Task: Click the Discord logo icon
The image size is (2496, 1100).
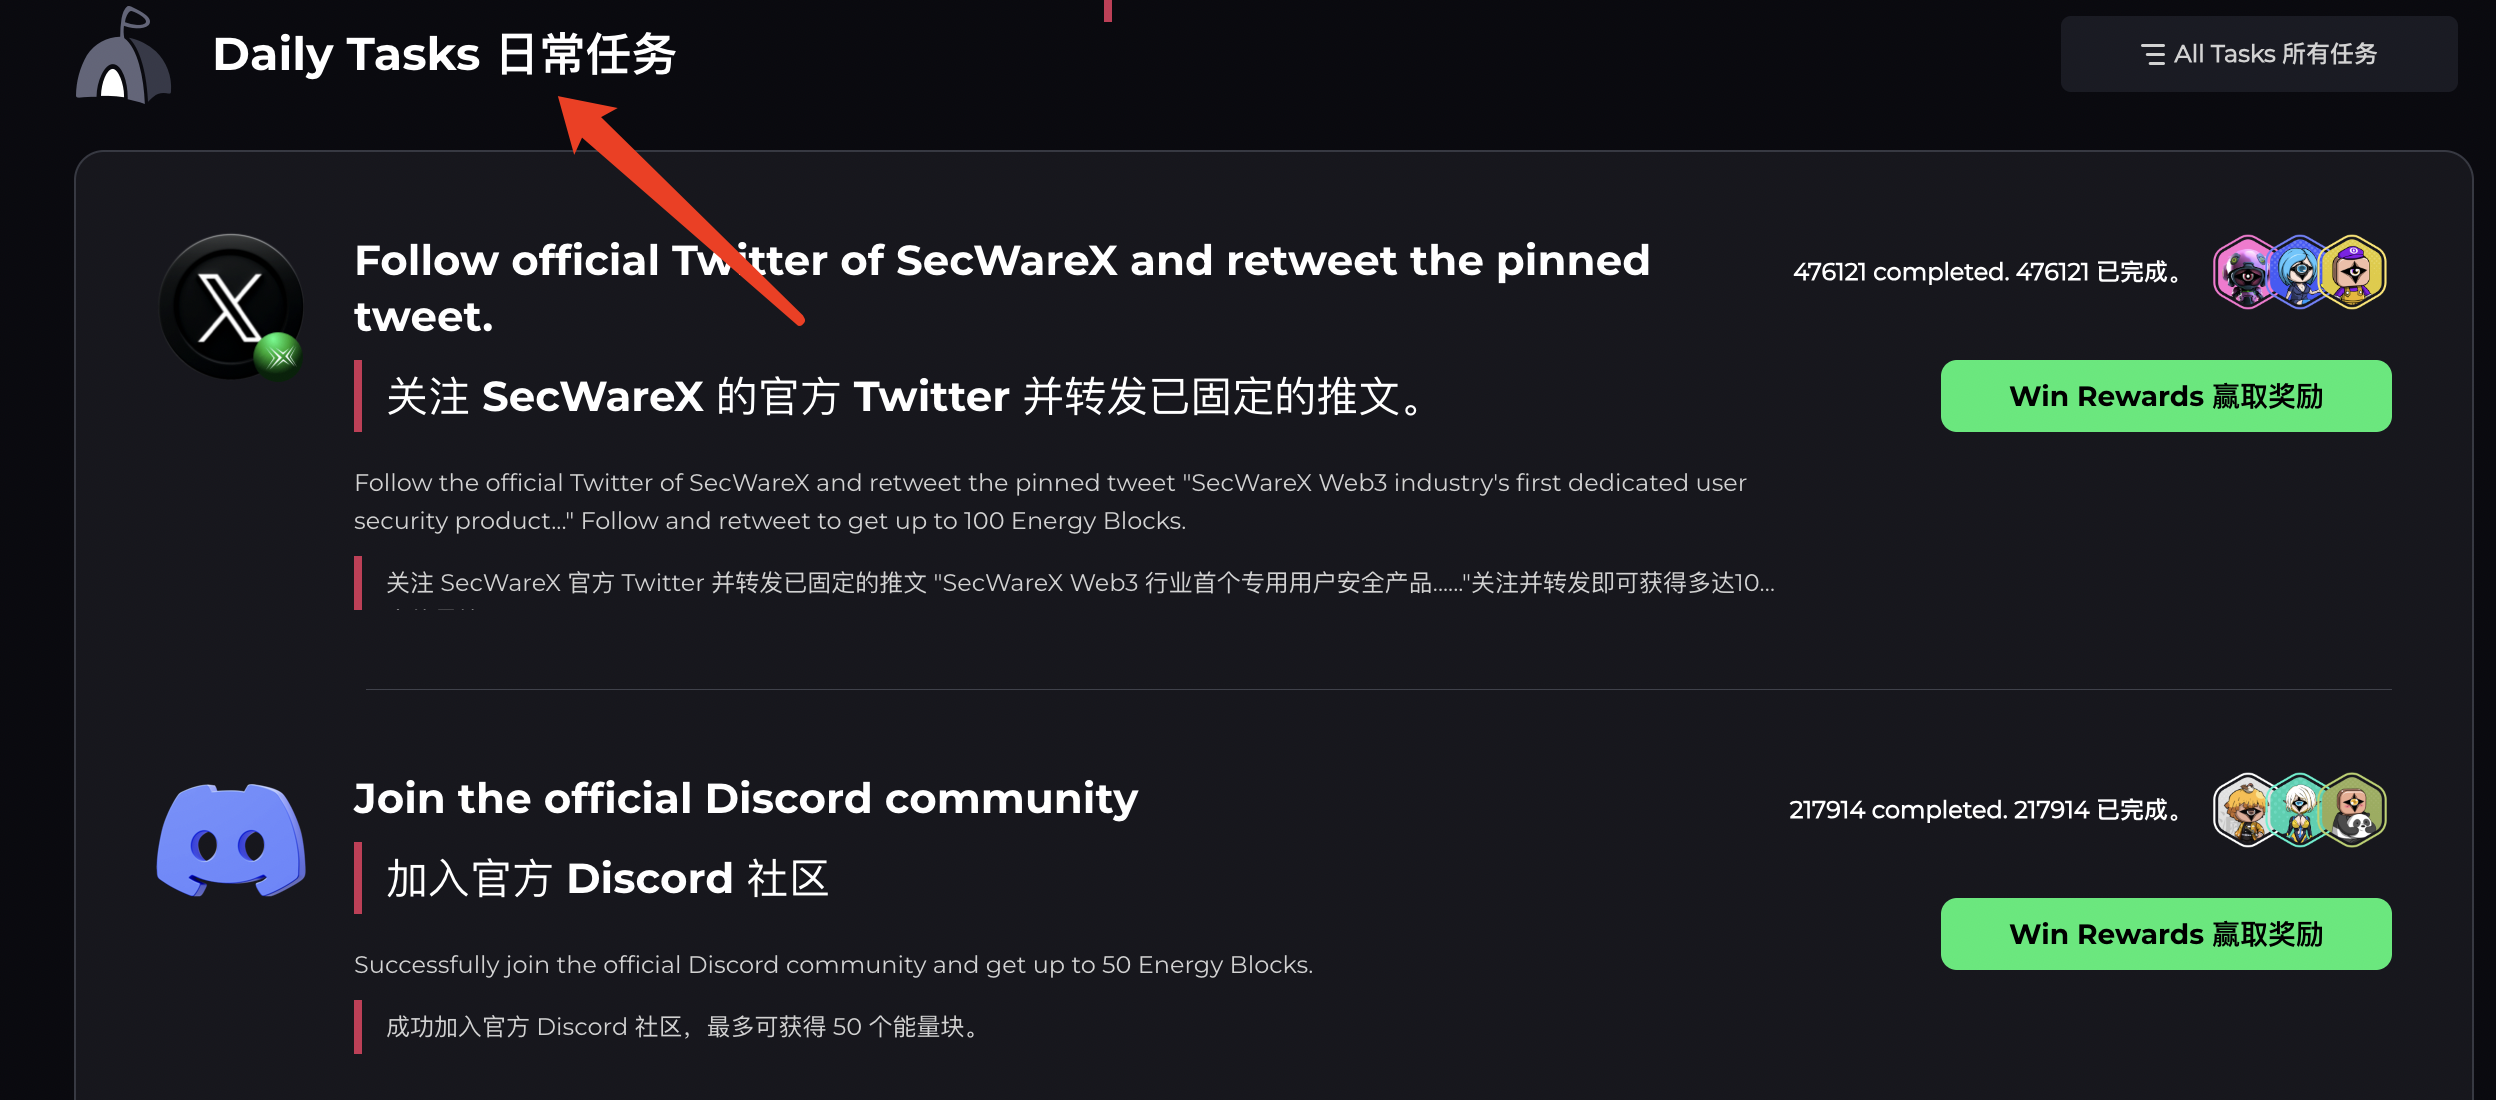Action: (x=231, y=840)
